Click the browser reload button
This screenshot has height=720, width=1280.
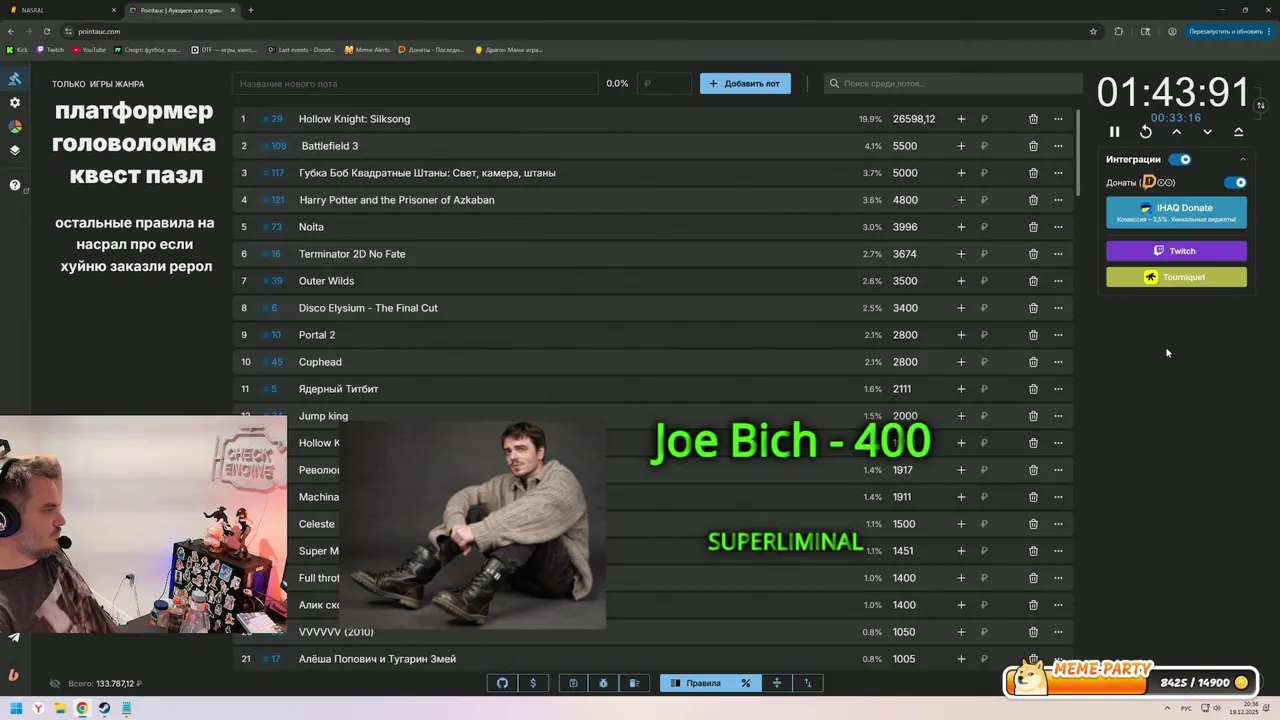tap(46, 31)
